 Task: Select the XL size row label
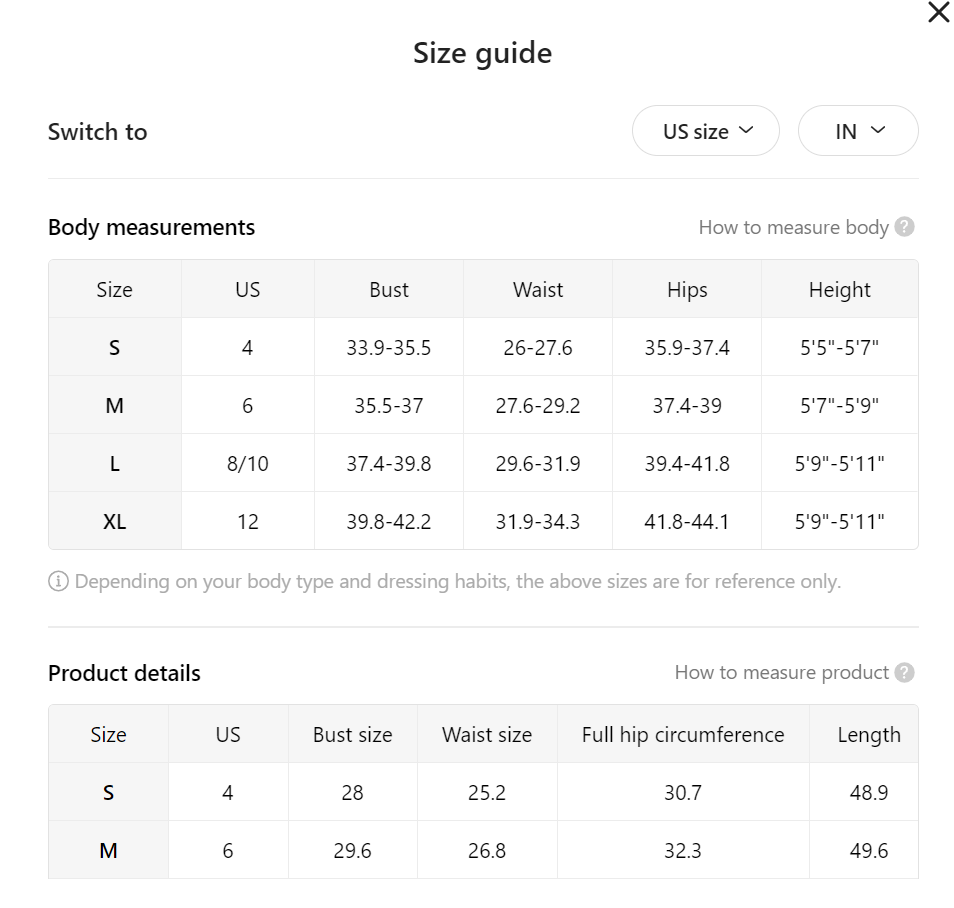[x=114, y=522]
